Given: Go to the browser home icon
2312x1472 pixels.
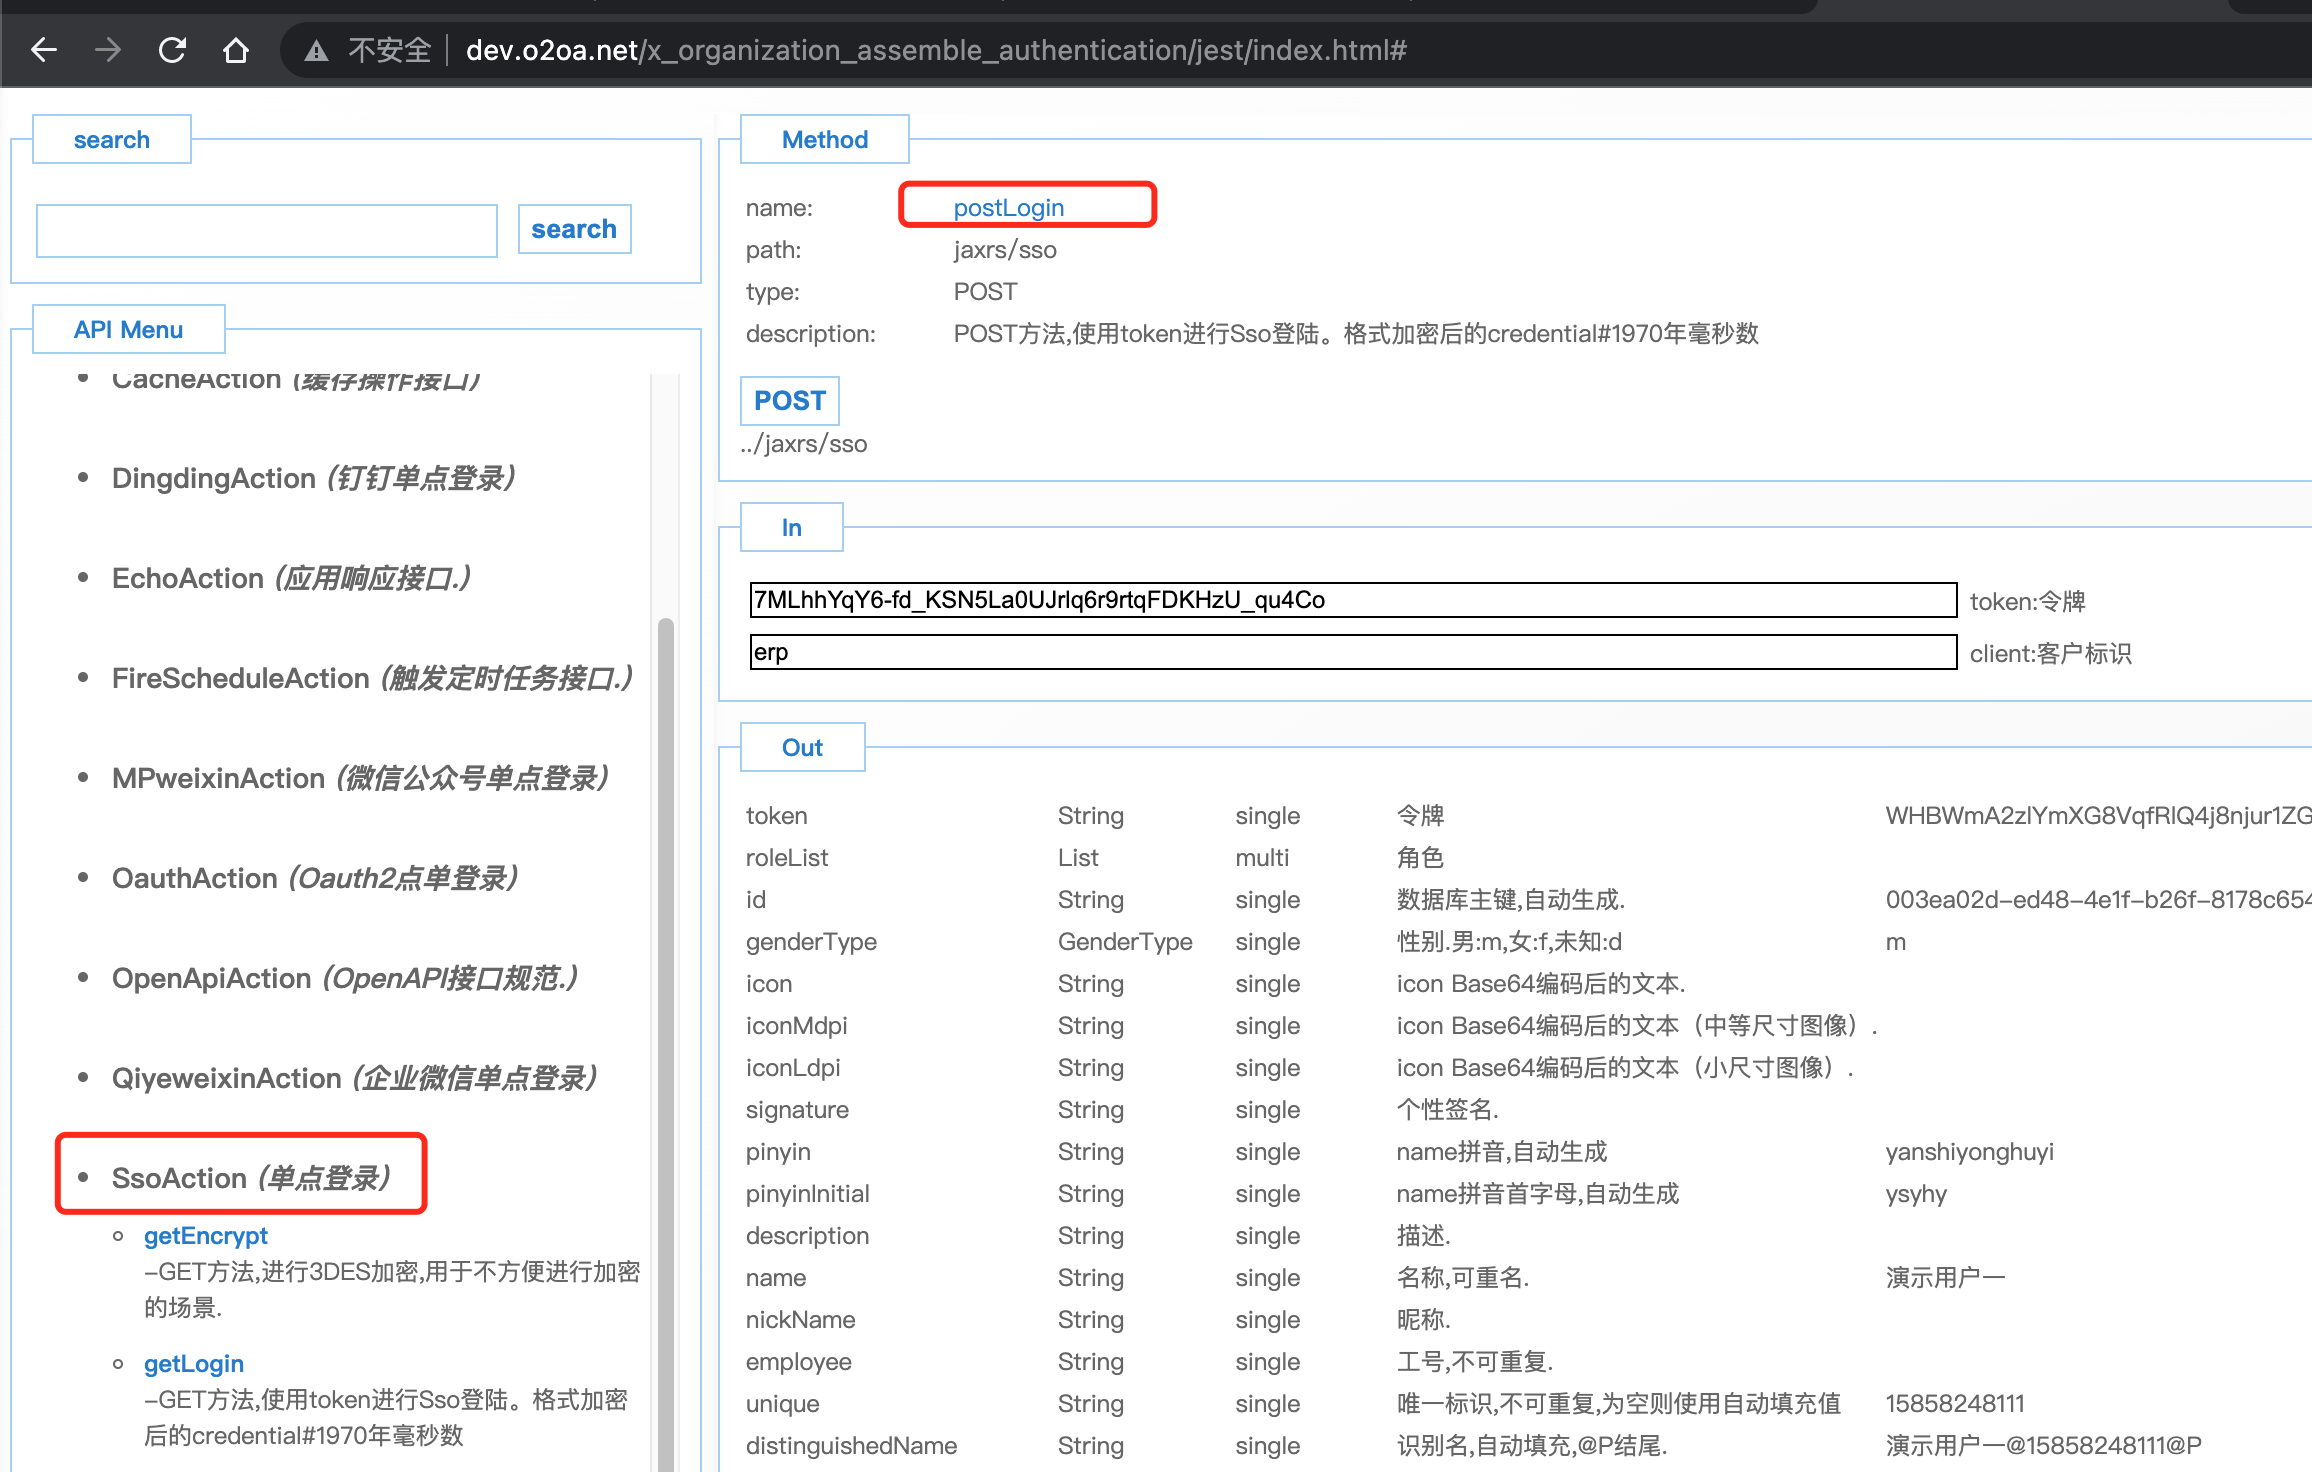Looking at the screenshot, I should pos(236,50).
